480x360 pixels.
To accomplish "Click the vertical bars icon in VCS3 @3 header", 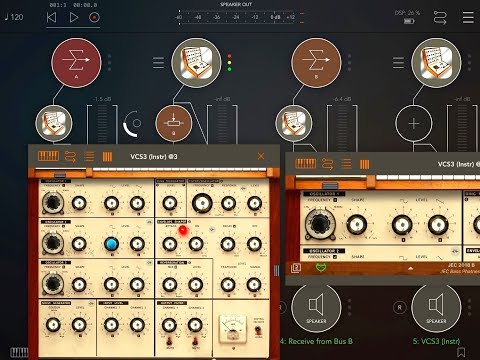I will point(107,157).
